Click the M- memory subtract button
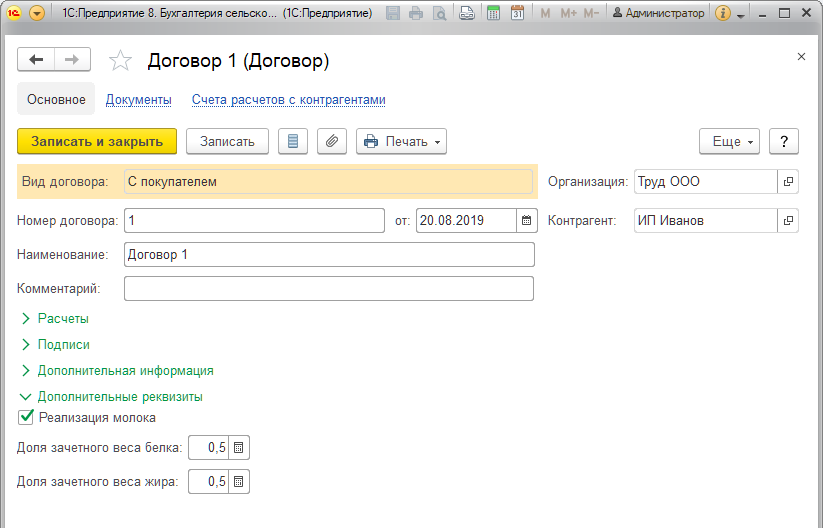The width and height of the screenshot is (823, 528). click(591, 13)
